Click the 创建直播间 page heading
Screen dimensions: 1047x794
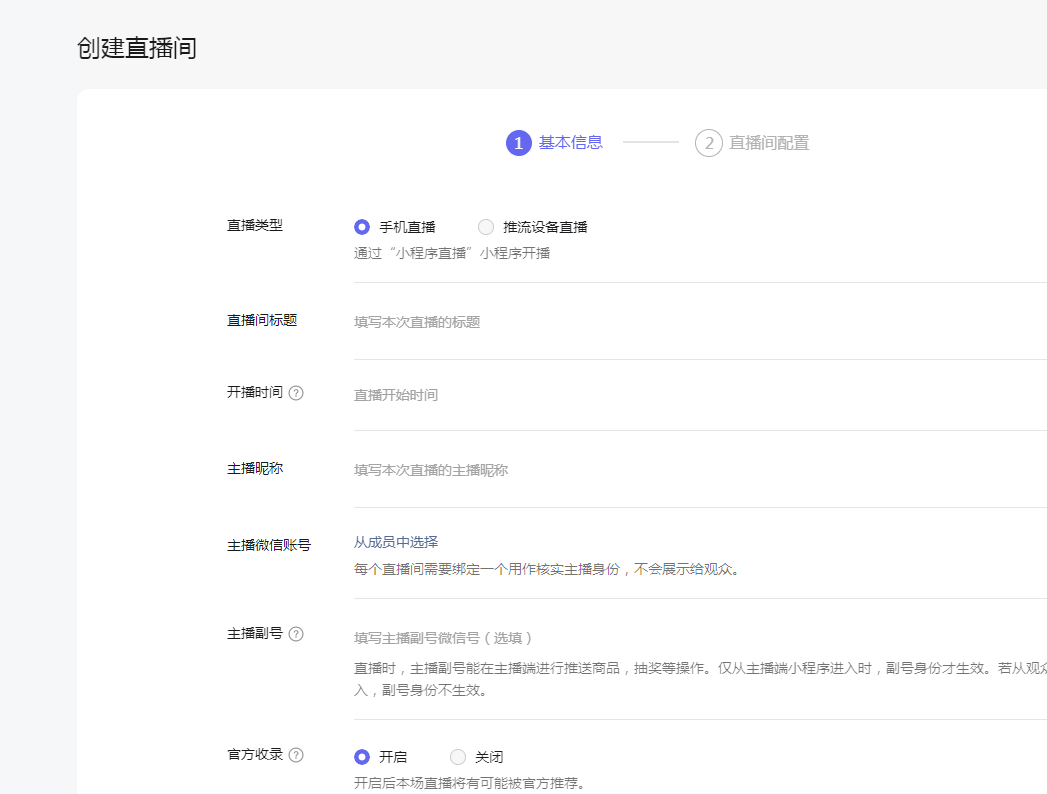click(137, 48)
